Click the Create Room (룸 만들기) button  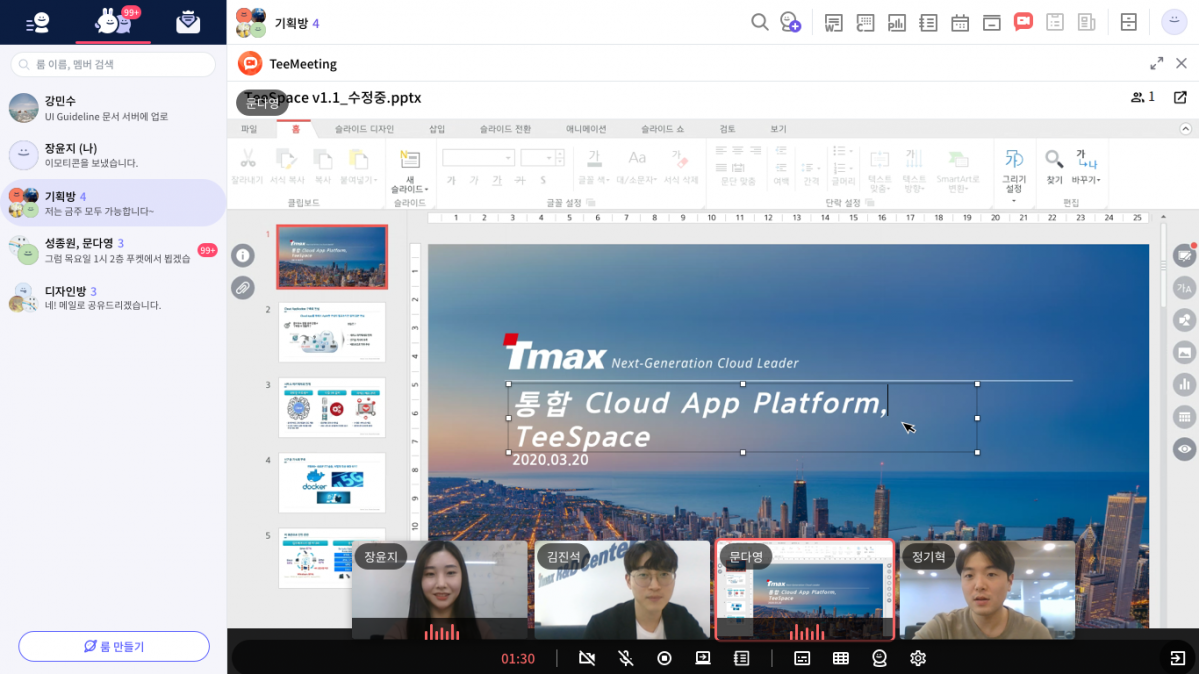(114, 646)
